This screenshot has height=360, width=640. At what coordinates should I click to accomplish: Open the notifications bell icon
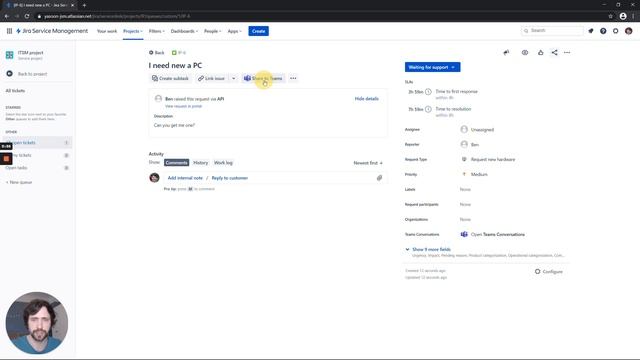point(591,31)
